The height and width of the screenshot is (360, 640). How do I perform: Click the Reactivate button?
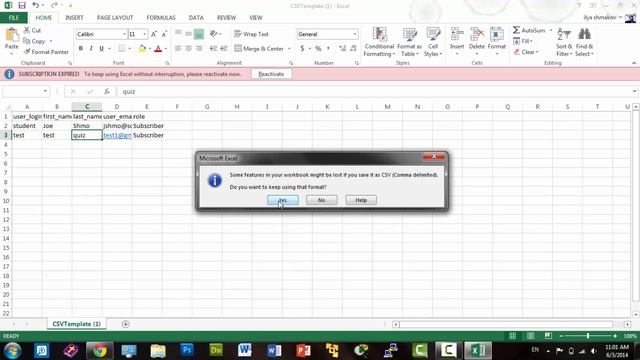(x=271, y=74)
